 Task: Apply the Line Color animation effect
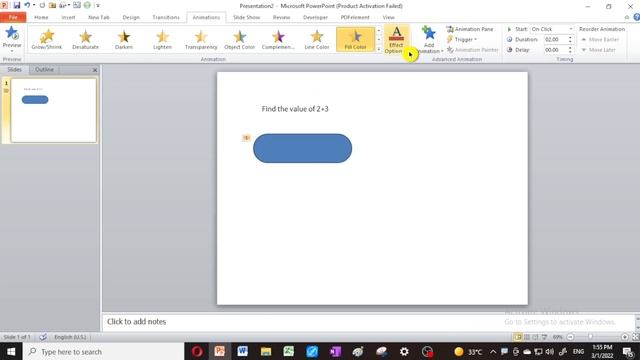click(x=316, y=39)
